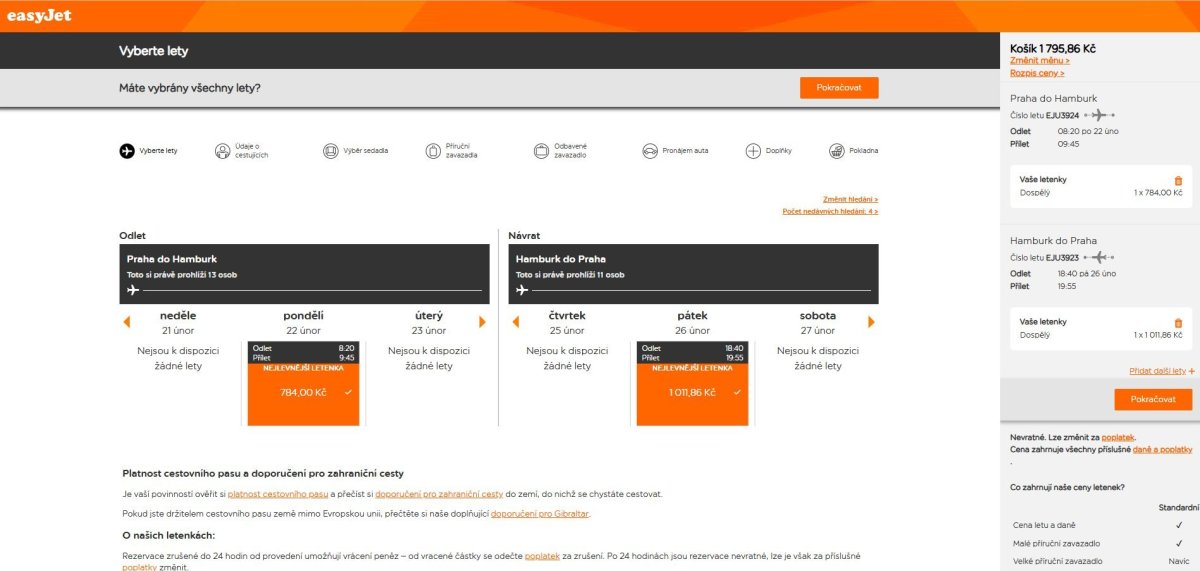Click the Doplňky plus icon
This screenshot has height=571, width=1200.
pyautogui.click(x=753, y=151)
